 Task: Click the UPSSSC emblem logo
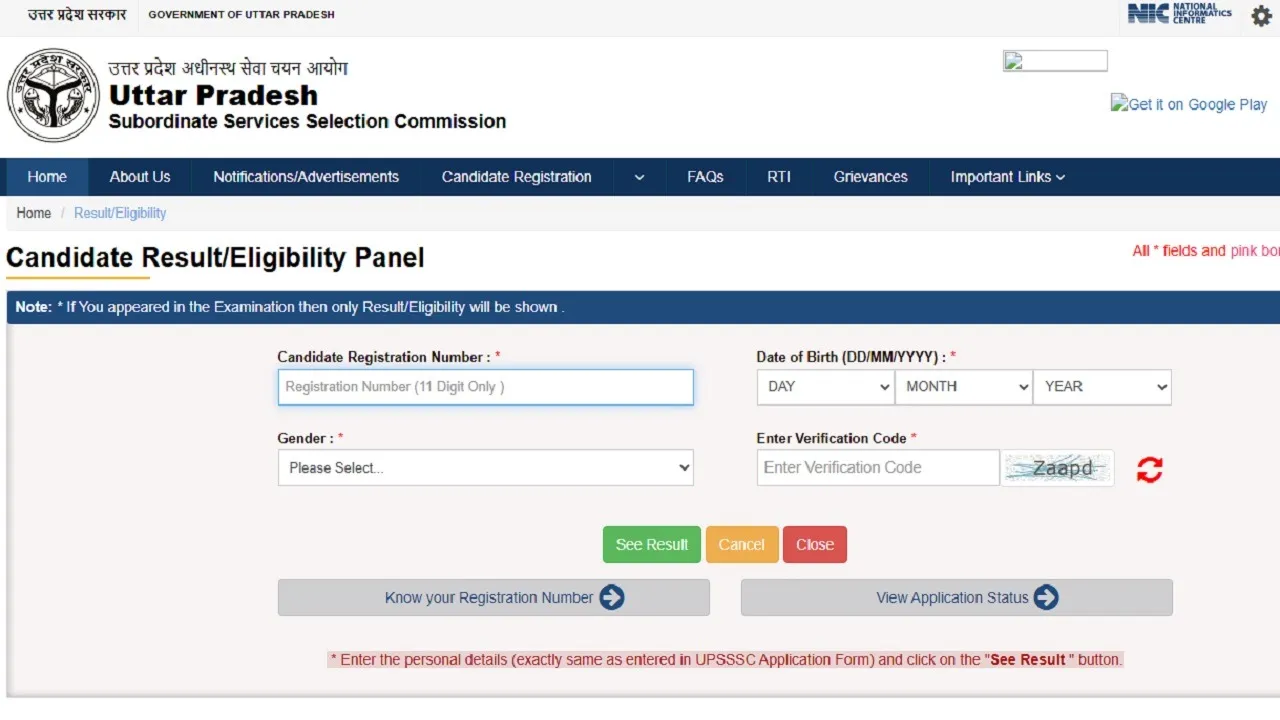[53, 96]
